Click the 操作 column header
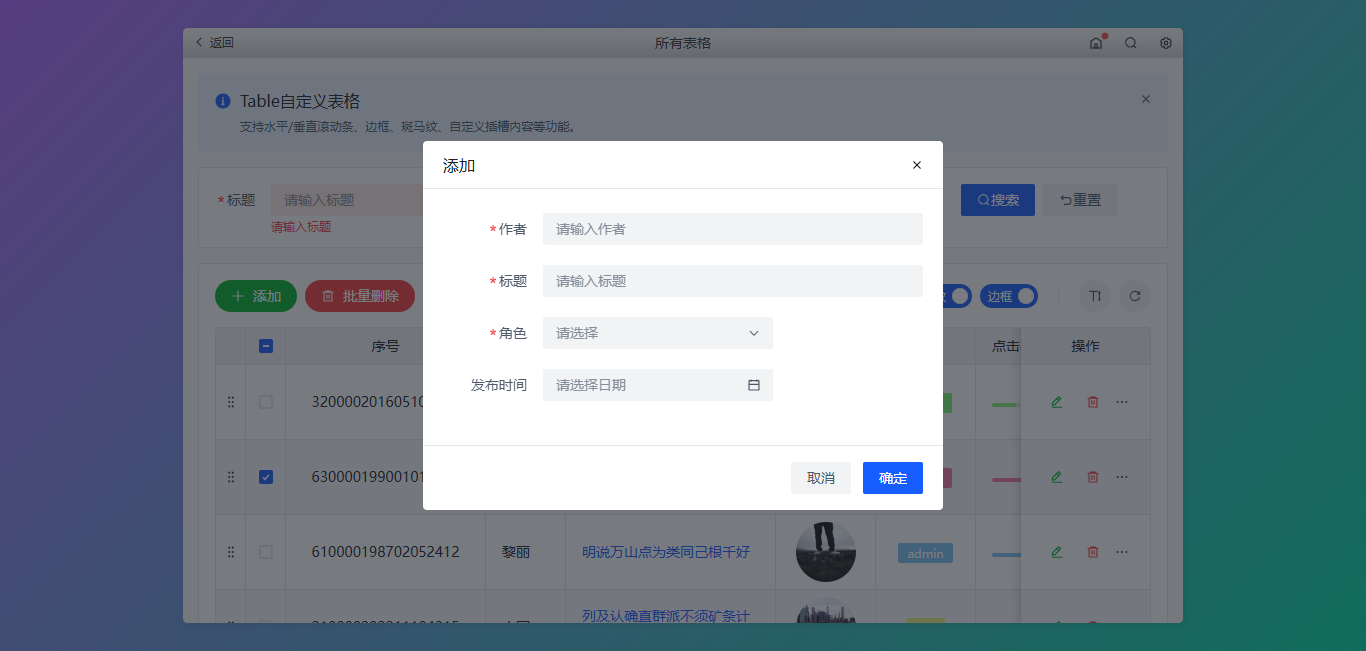This screenshot has height=651, width=1366. [x=1085, y=346]
